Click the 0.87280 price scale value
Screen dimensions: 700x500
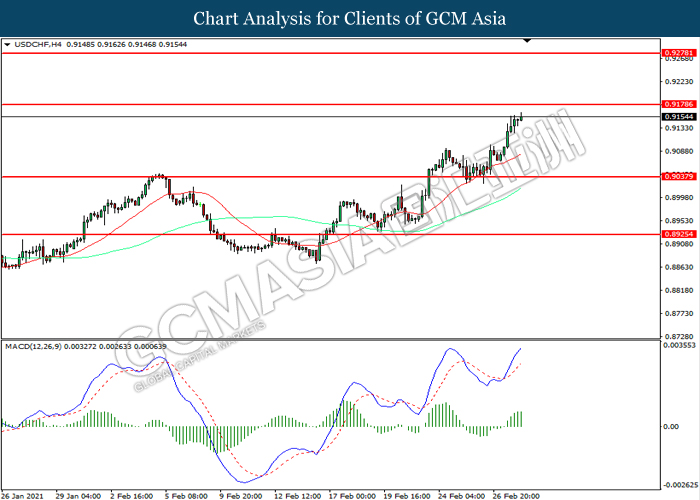(x=679, y=336)
